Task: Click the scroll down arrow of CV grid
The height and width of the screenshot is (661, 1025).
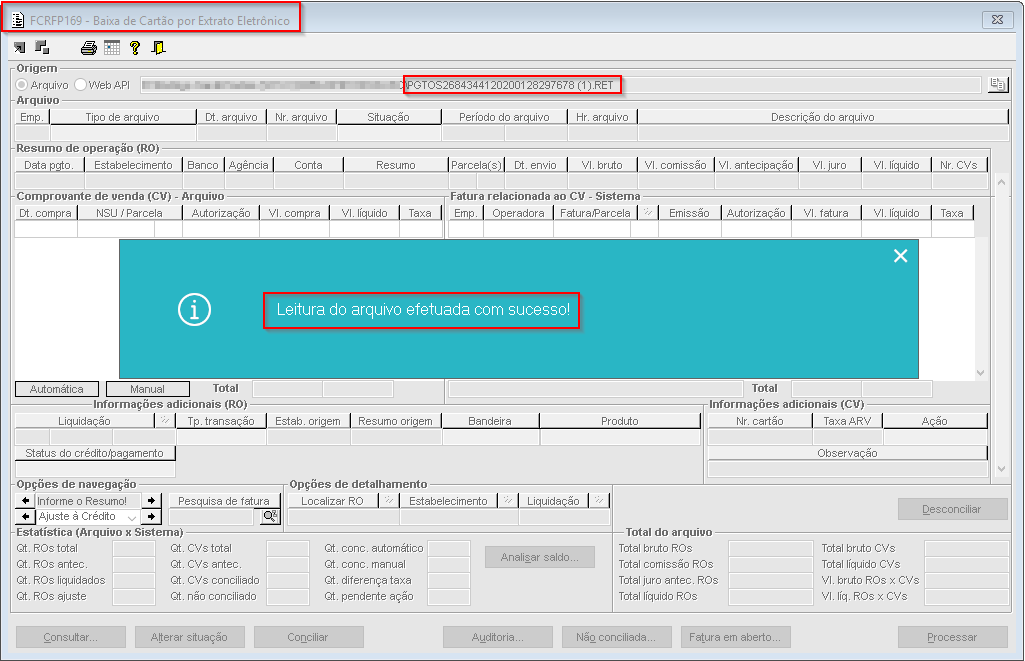Action: (981, 373)
